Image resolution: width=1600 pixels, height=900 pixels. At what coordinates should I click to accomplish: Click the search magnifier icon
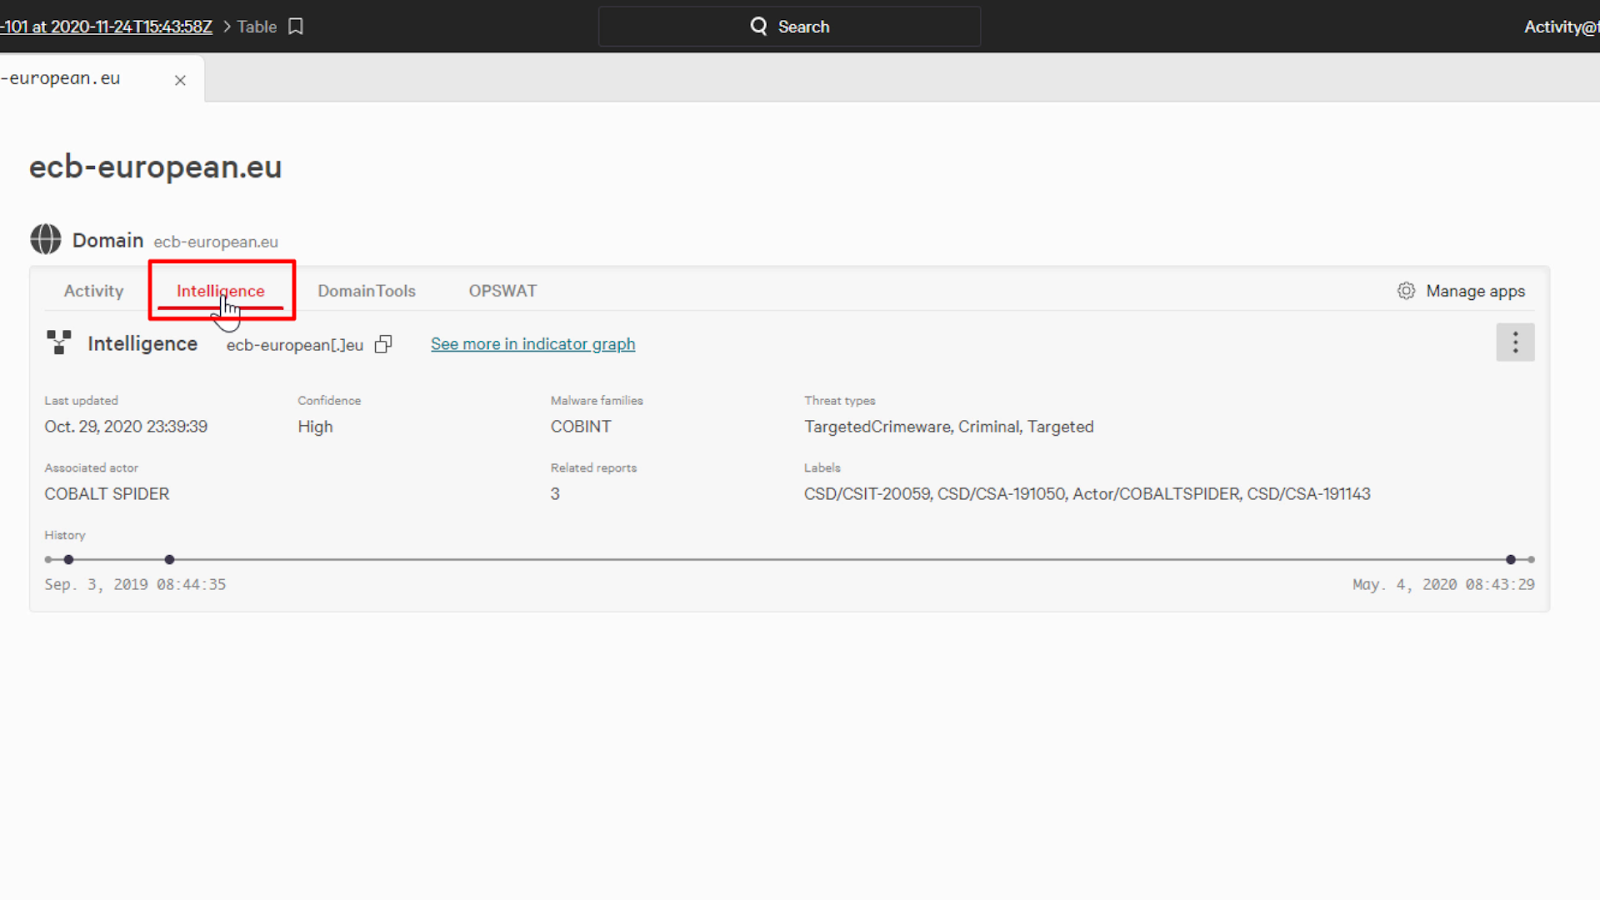click(759, 26)
